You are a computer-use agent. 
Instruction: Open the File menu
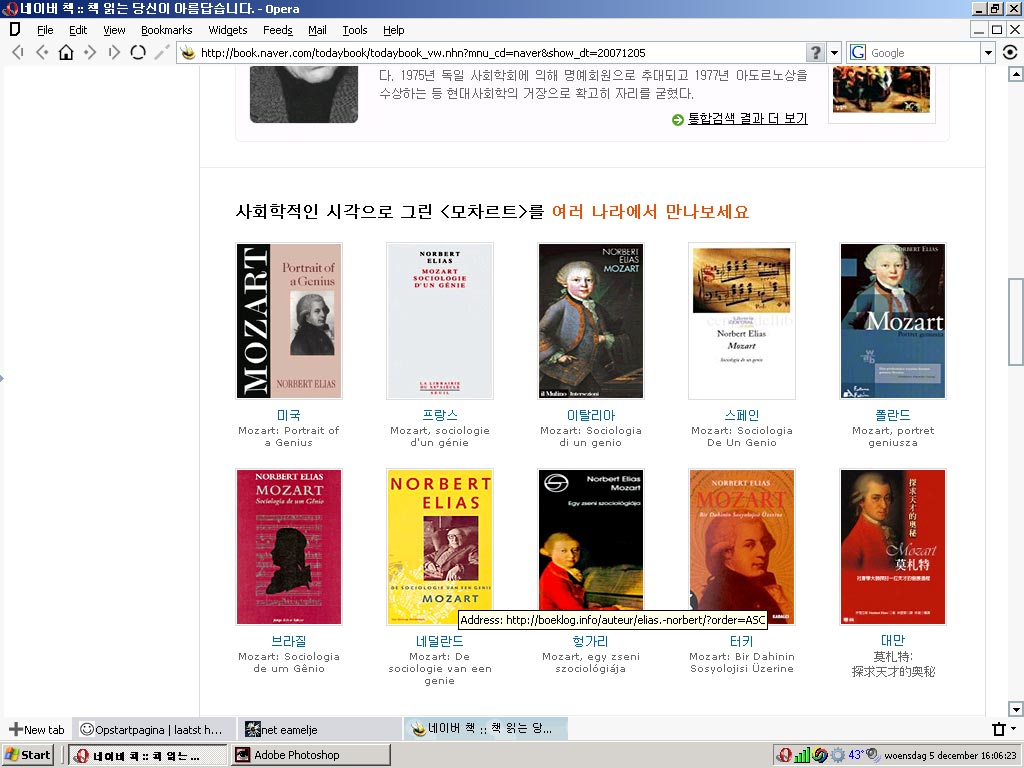coord(45,30)
